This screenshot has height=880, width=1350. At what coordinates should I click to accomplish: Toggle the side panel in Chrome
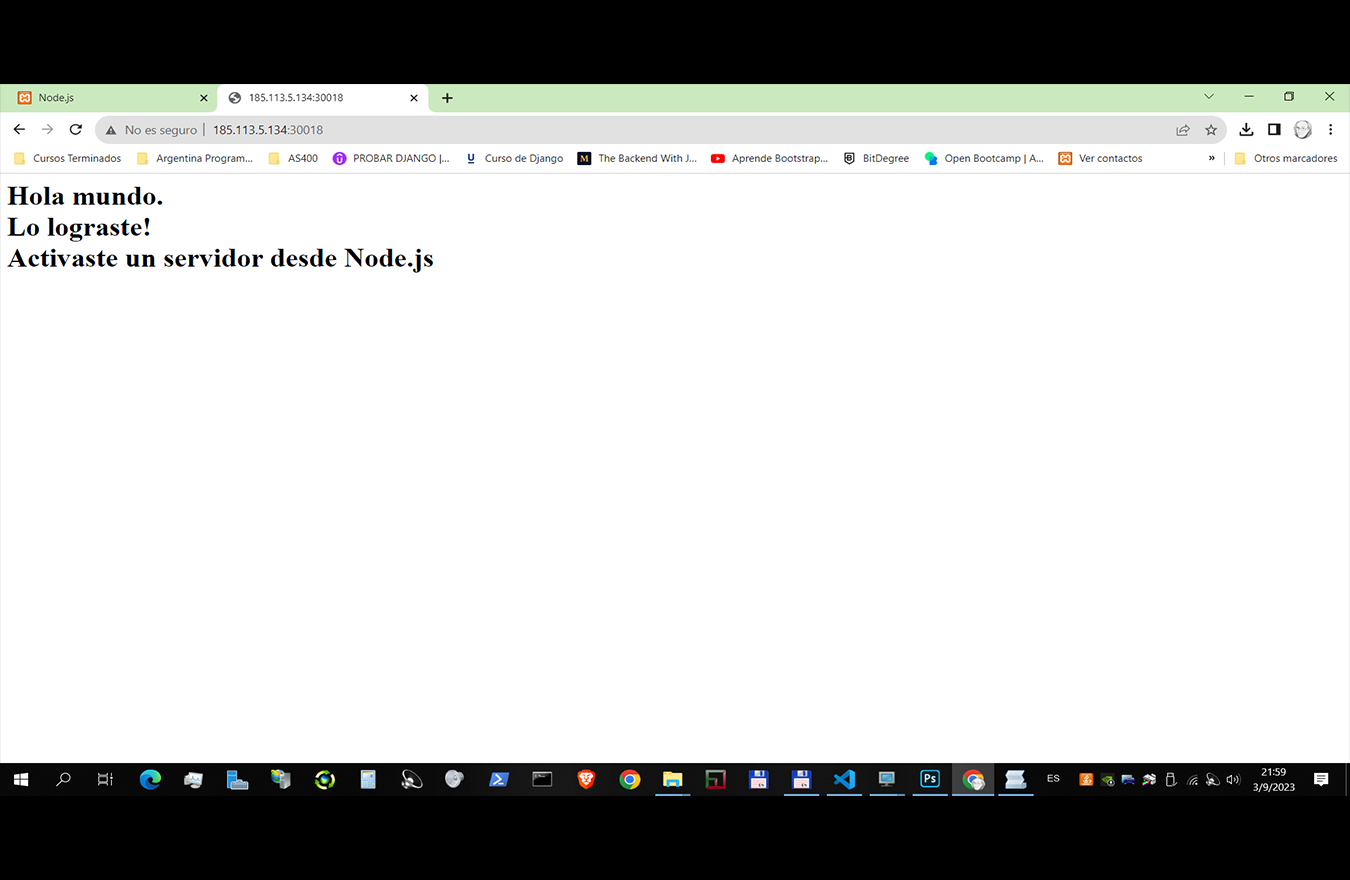[1274, 130]
